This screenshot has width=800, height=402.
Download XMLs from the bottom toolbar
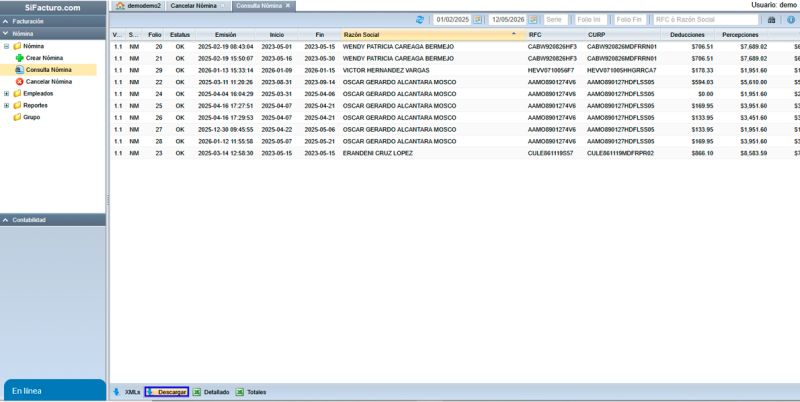coord(127,392)
